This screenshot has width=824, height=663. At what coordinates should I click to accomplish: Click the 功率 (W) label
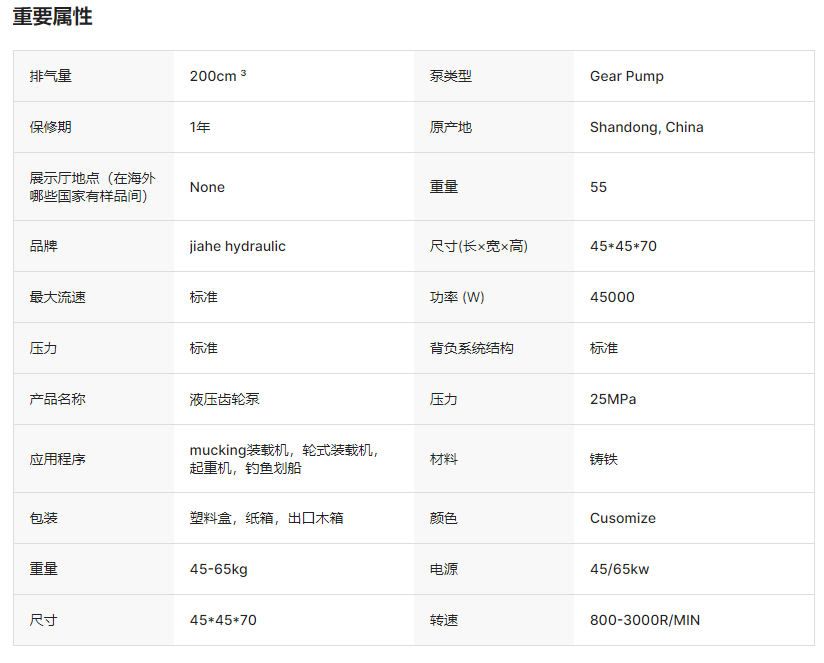[457, 297]
